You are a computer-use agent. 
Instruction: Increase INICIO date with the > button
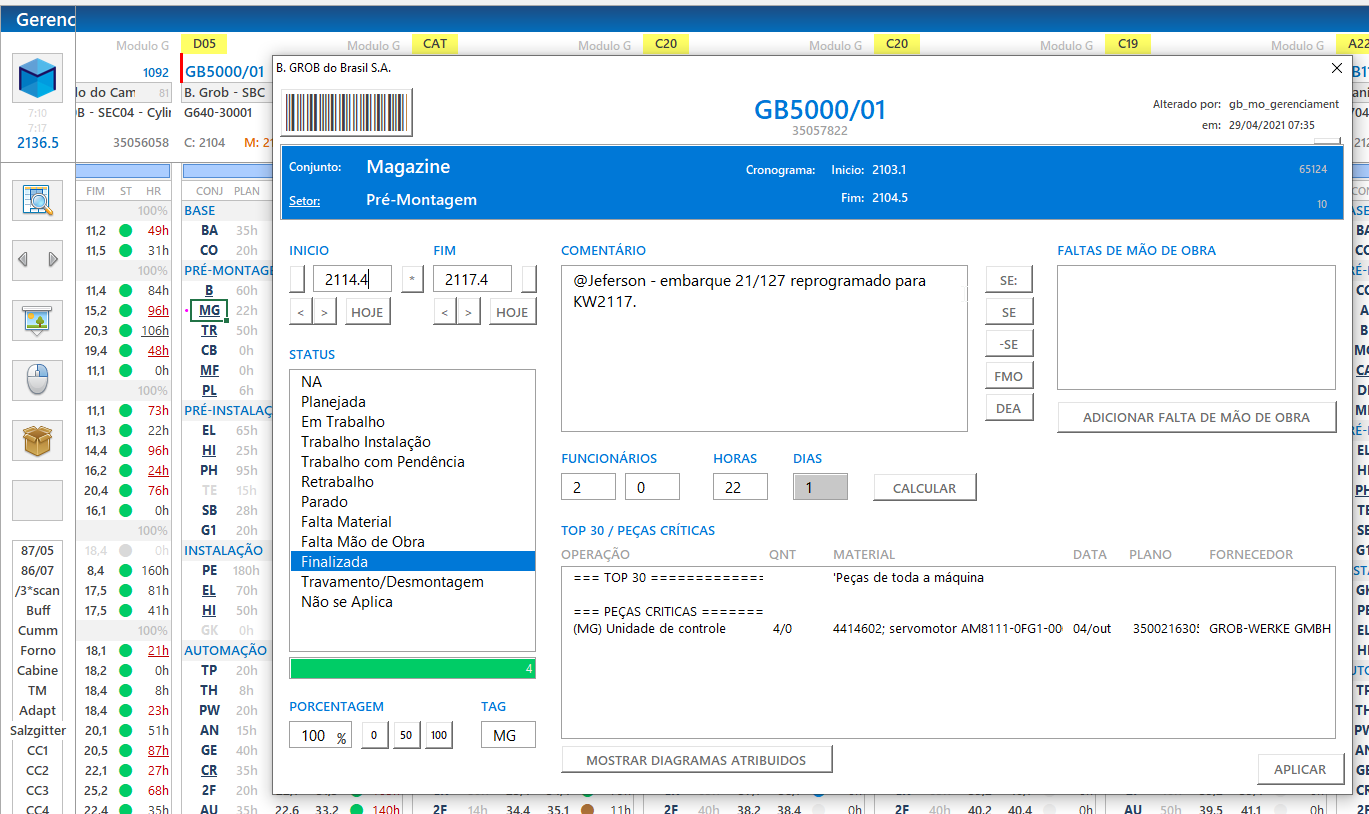click(323, 312)
